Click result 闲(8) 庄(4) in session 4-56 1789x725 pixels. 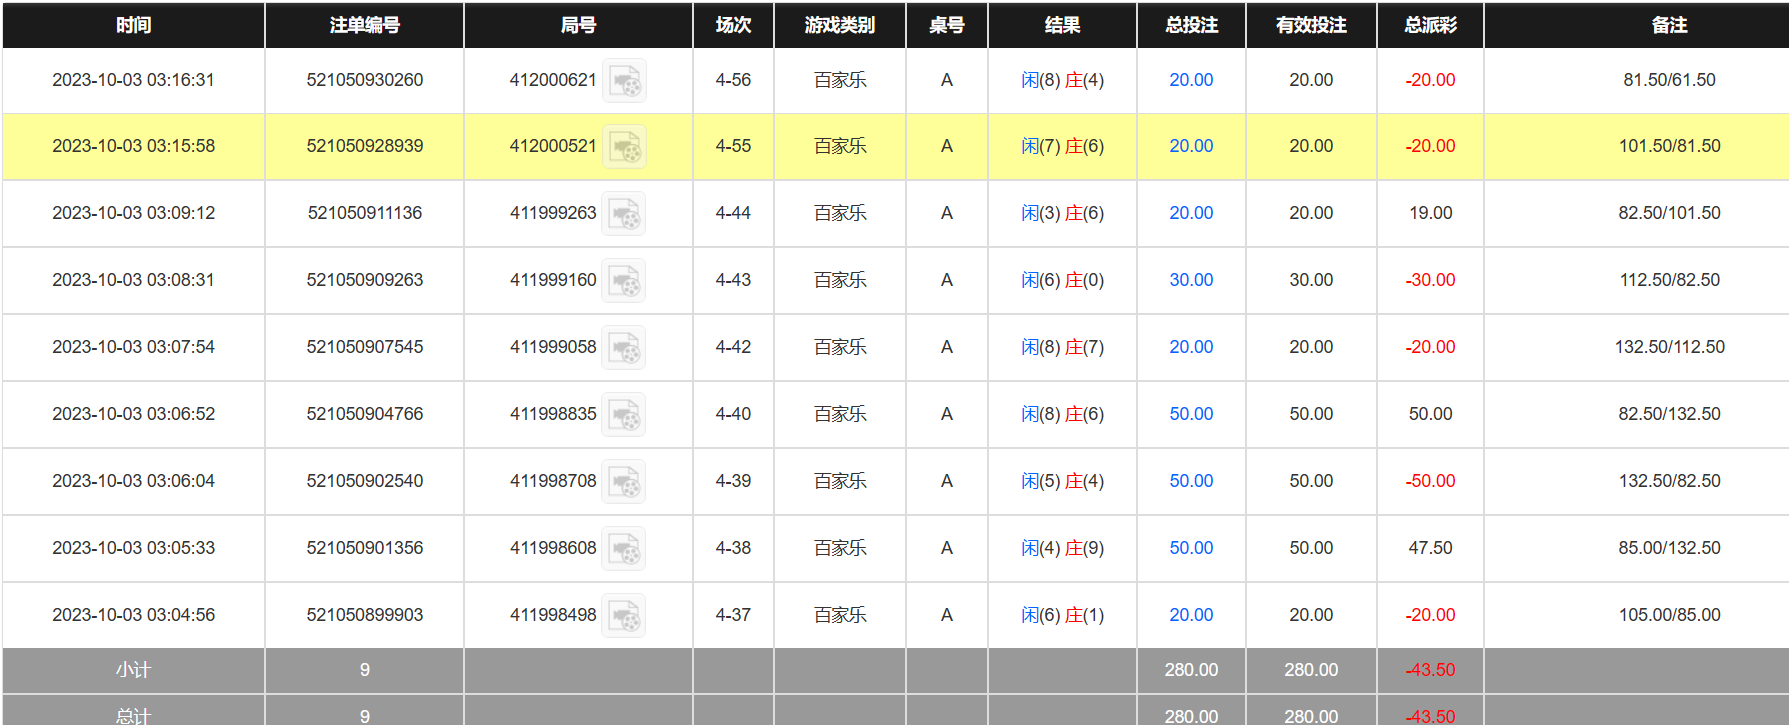(x=1062, y=80)
